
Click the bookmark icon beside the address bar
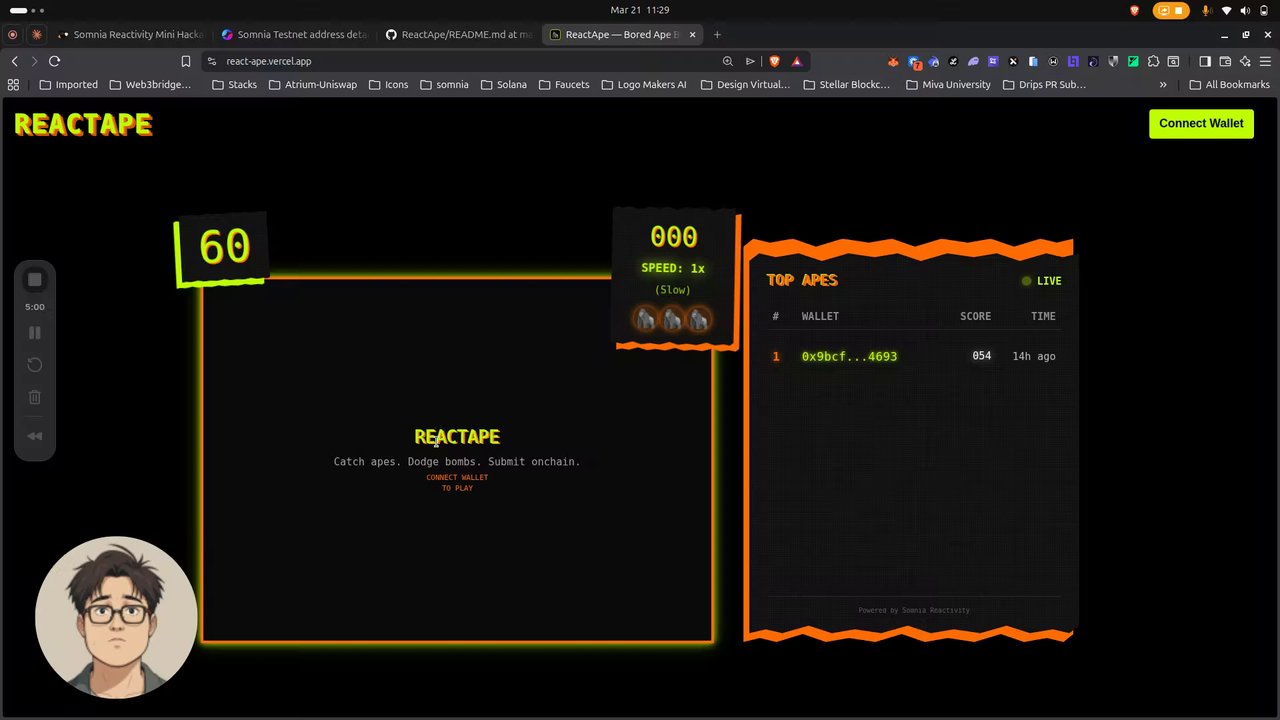point(185,61)
